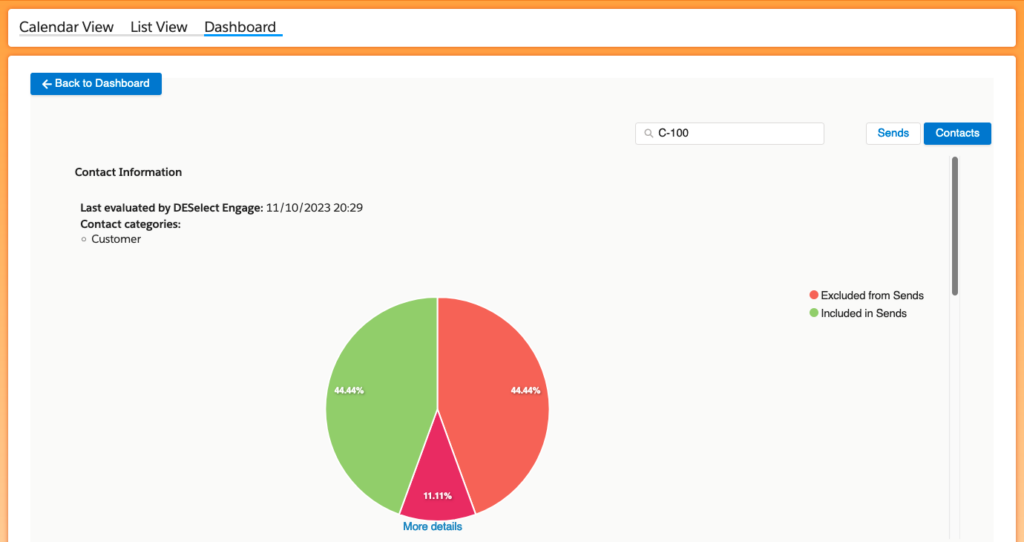Switch to the Sends view button
The image size is (1024, 542).
point(893,133)
